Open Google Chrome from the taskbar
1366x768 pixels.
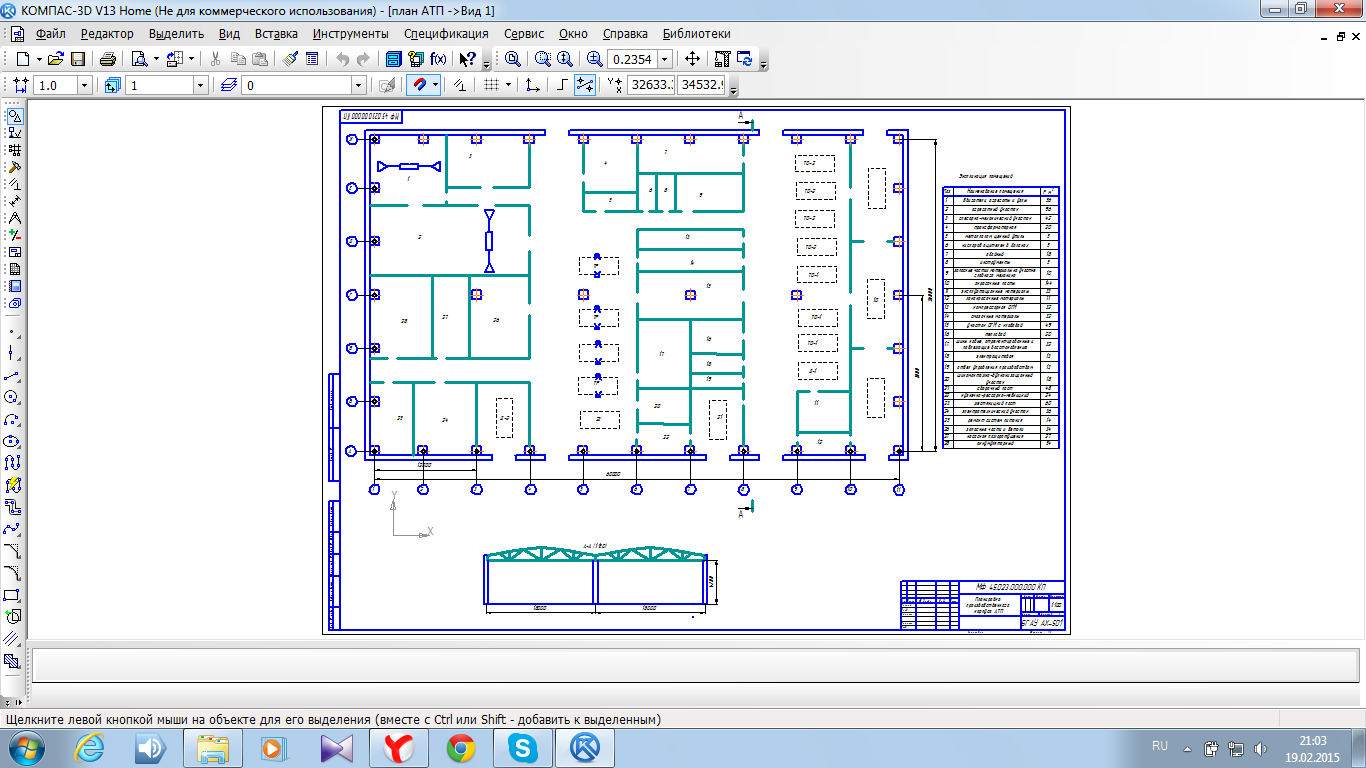coord(460,747)
